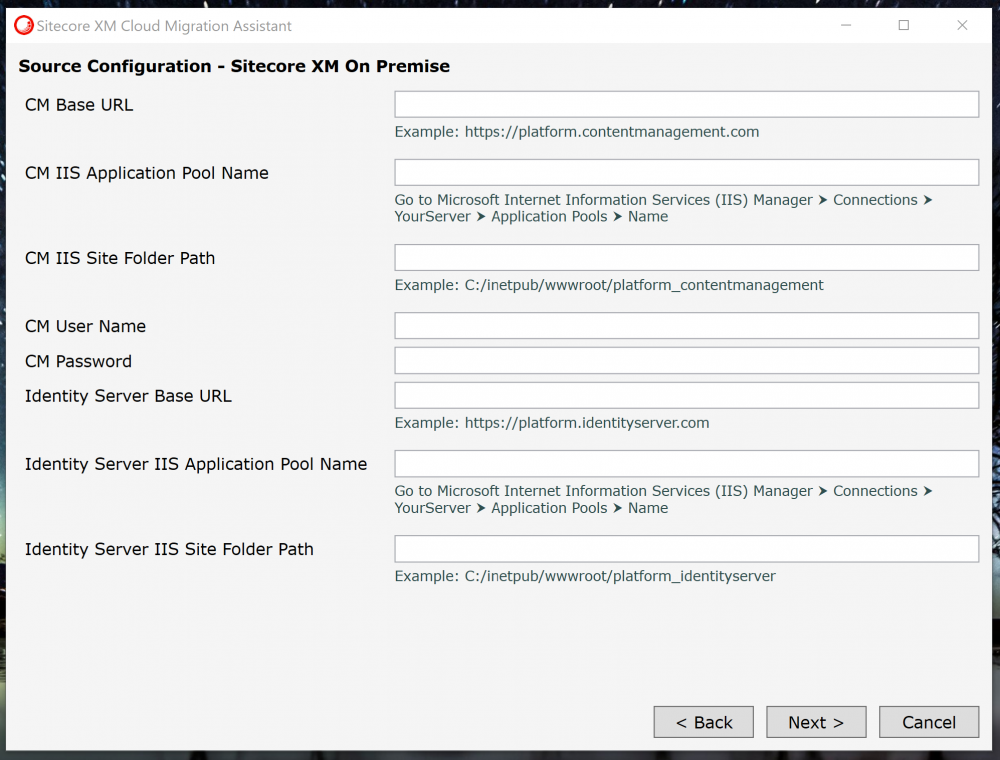Select Identity Server IIS Application Pool Name field
The image size is (1000, 760).
click(x=686, y=464)
